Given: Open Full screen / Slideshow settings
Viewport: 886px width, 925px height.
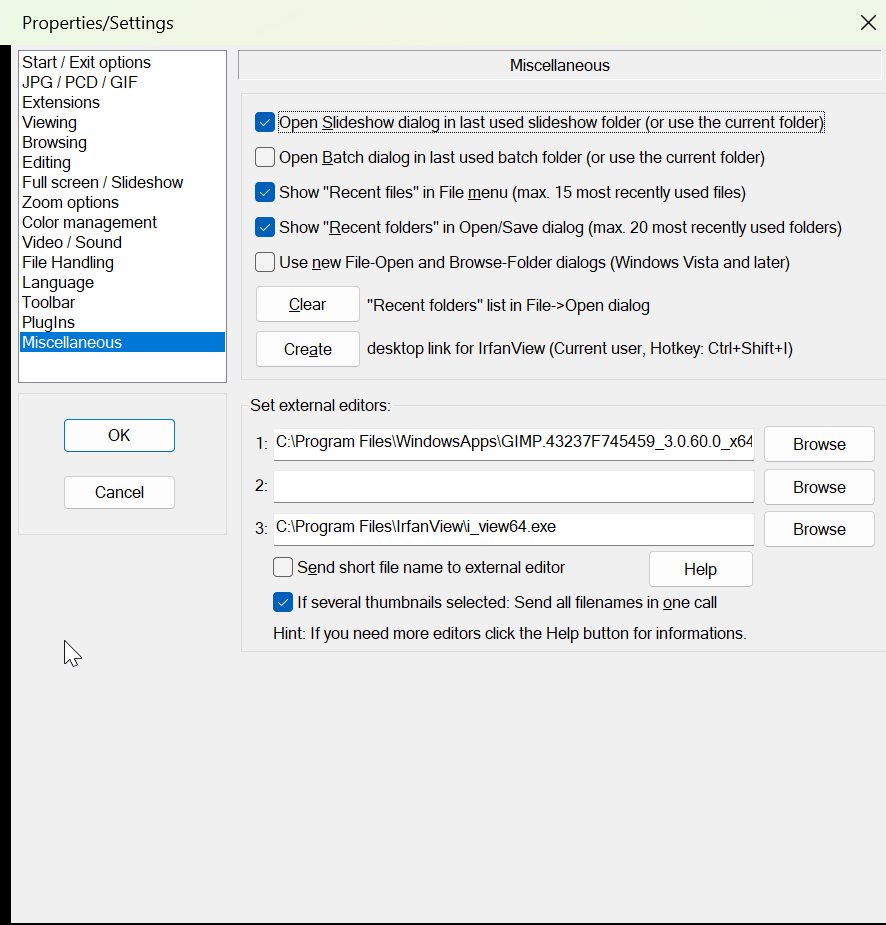Looking at the screenshot, I should click(x=103, y=182).
